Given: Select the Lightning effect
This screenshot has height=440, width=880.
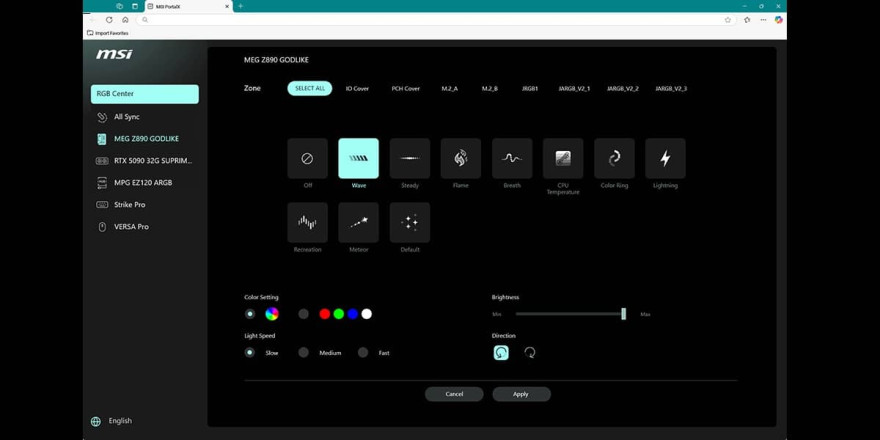Looking at the screenshot, I should [x=665, y=158].
